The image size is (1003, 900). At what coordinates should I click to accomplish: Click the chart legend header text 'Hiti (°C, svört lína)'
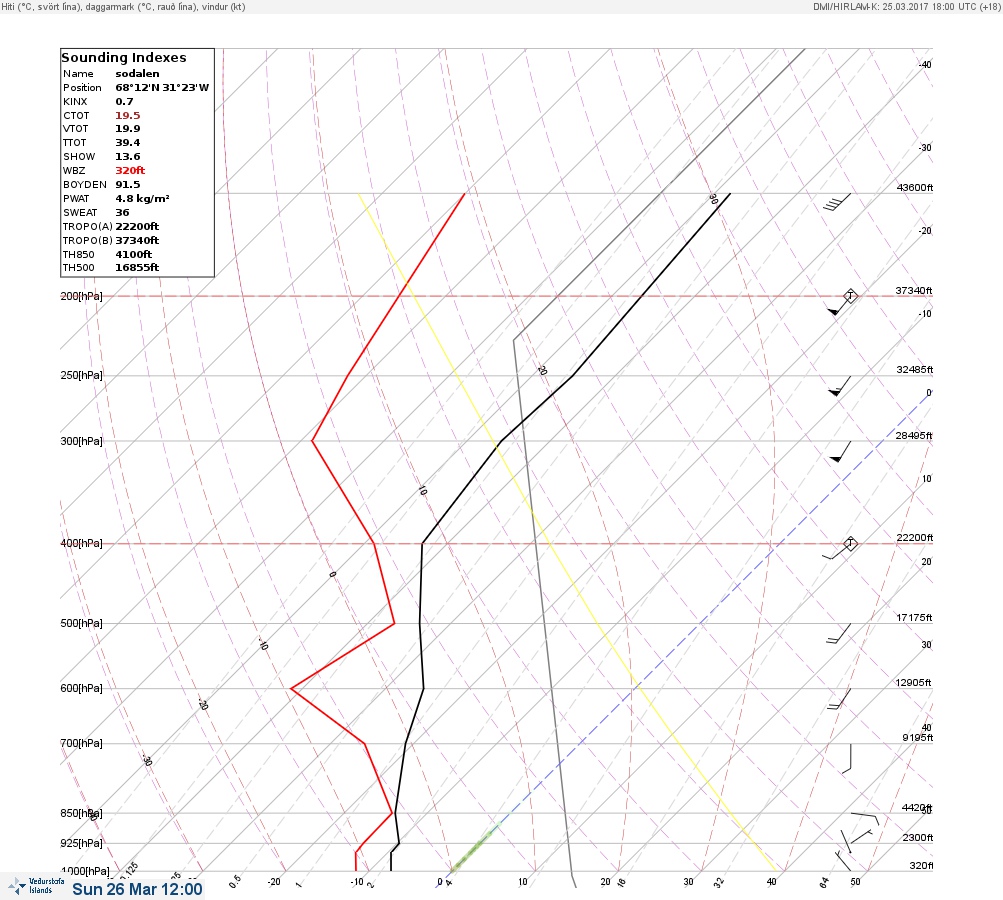[45, 6]
